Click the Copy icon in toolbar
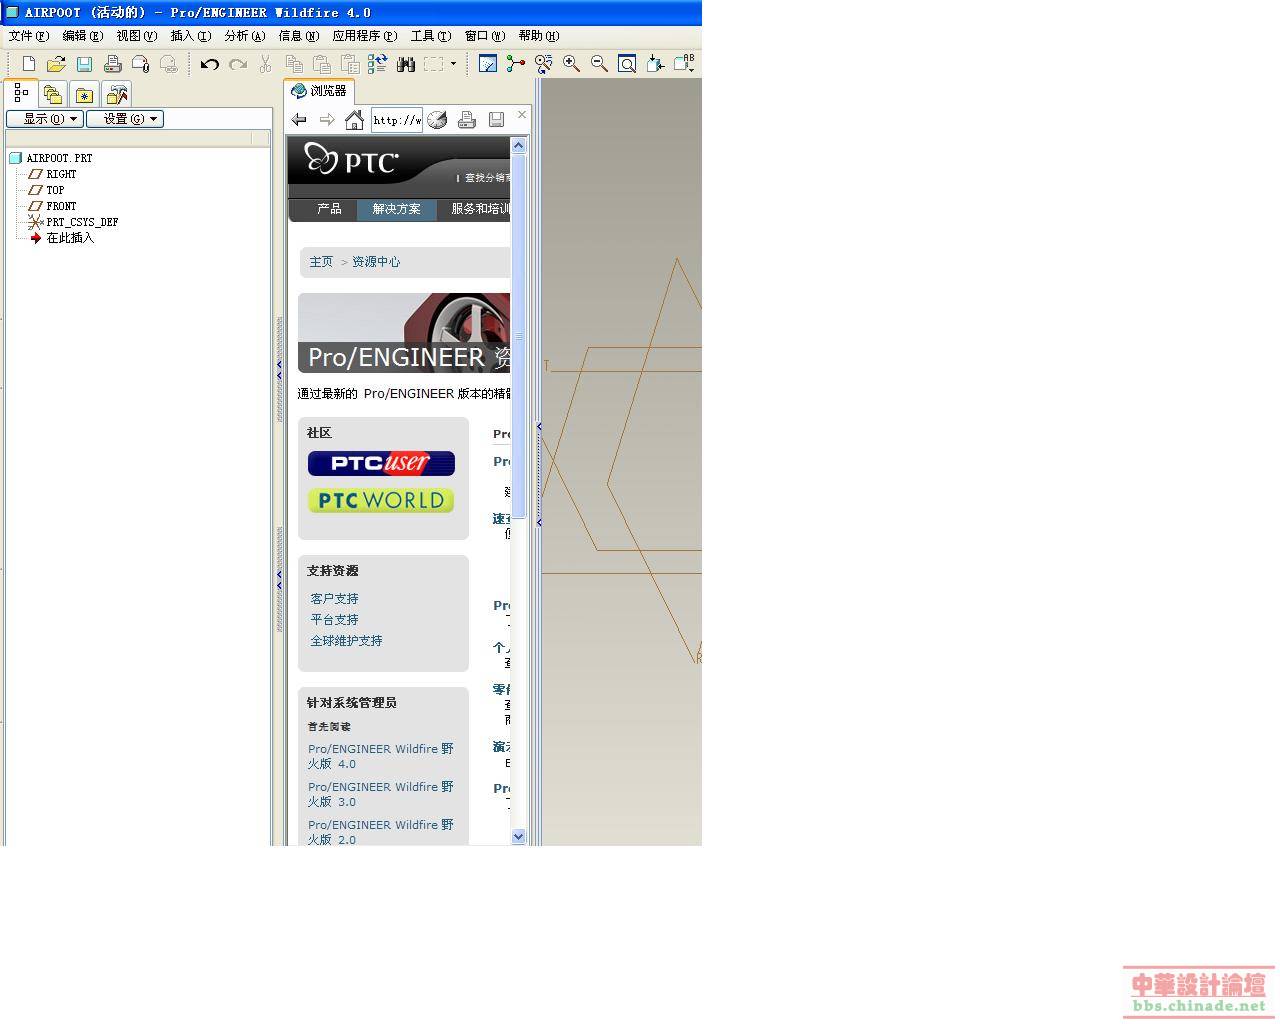Screen dimensions: 1280x1024 tap(294, 64)
